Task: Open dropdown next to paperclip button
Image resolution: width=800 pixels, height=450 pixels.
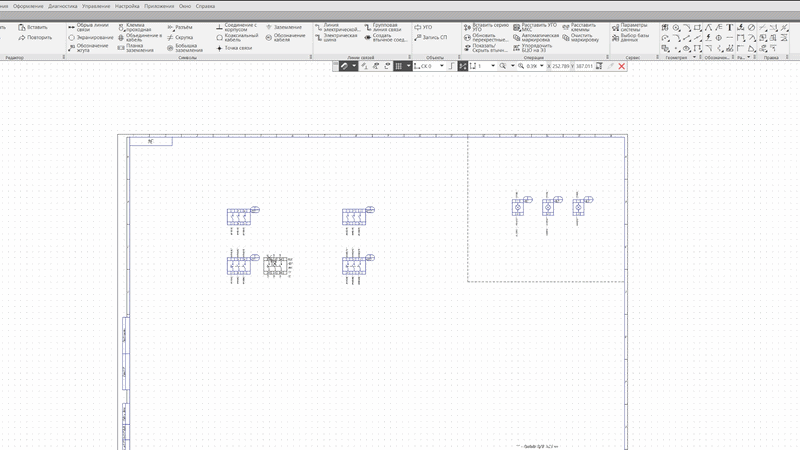Action: (x=354, y=66)
